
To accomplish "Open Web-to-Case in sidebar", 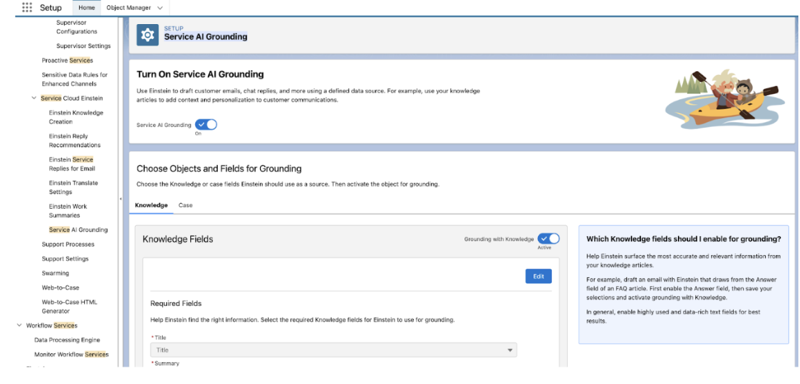I will click(60, 288).
